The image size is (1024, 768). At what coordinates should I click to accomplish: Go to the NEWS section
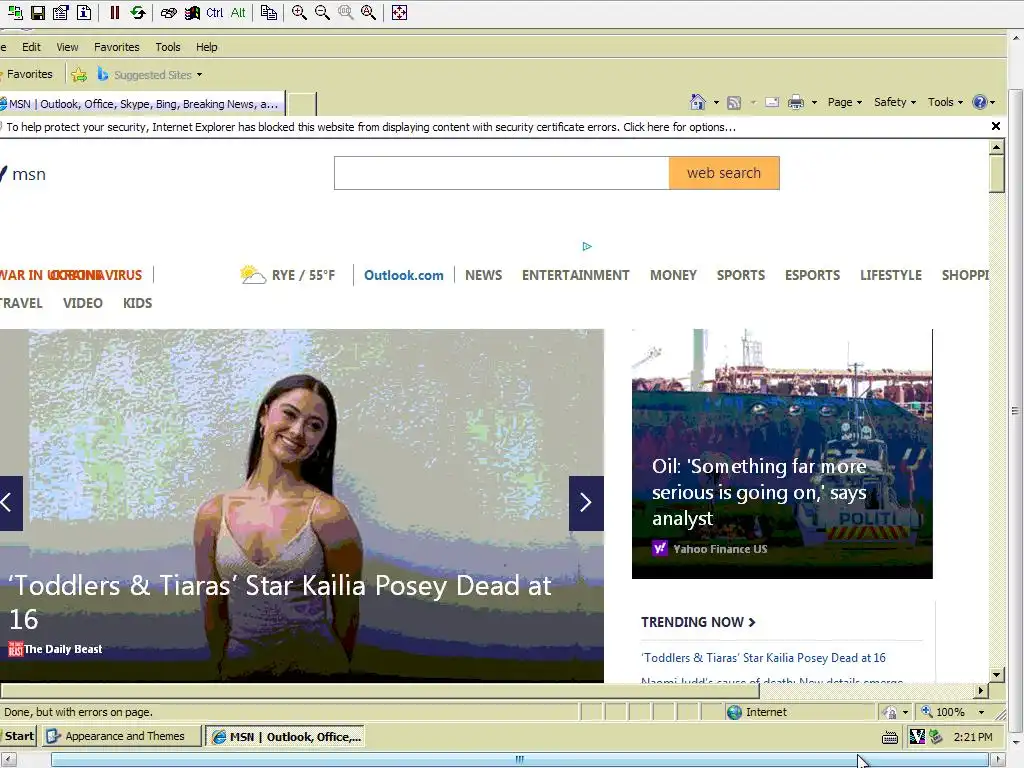click(483, 276)
